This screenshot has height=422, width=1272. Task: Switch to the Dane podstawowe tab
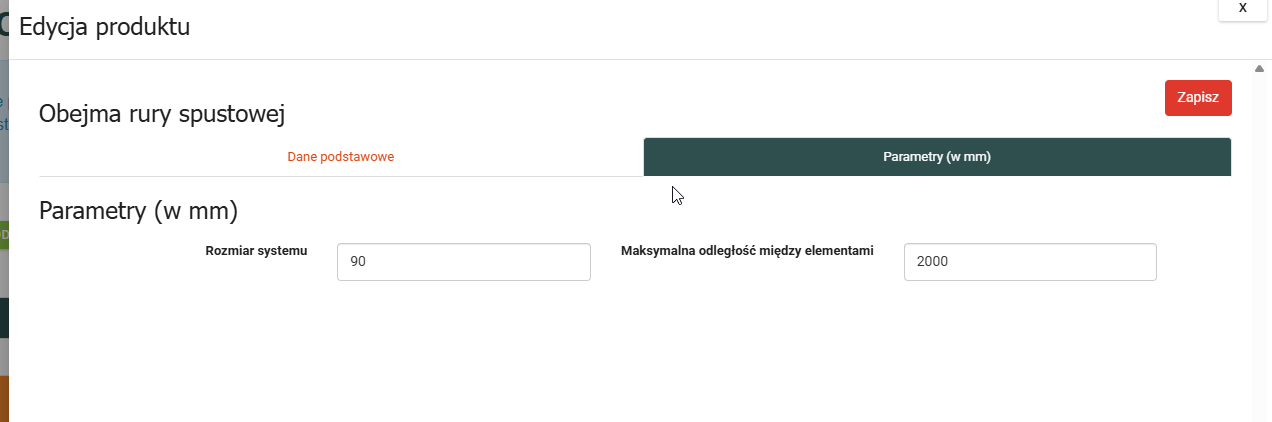pos(341,157)
